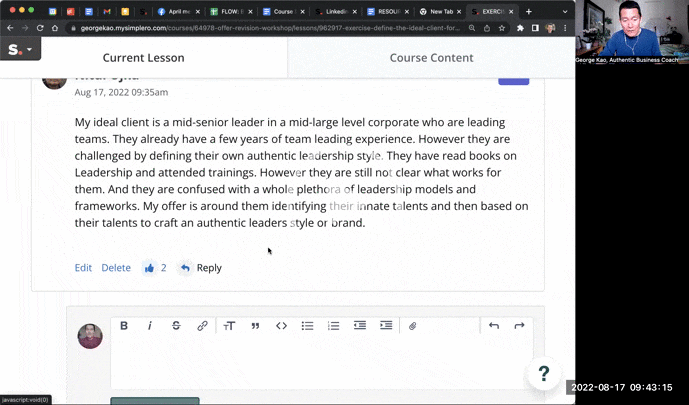
Task: Toggle bold formatting in reply editor
Action: [x=124, y=326]
